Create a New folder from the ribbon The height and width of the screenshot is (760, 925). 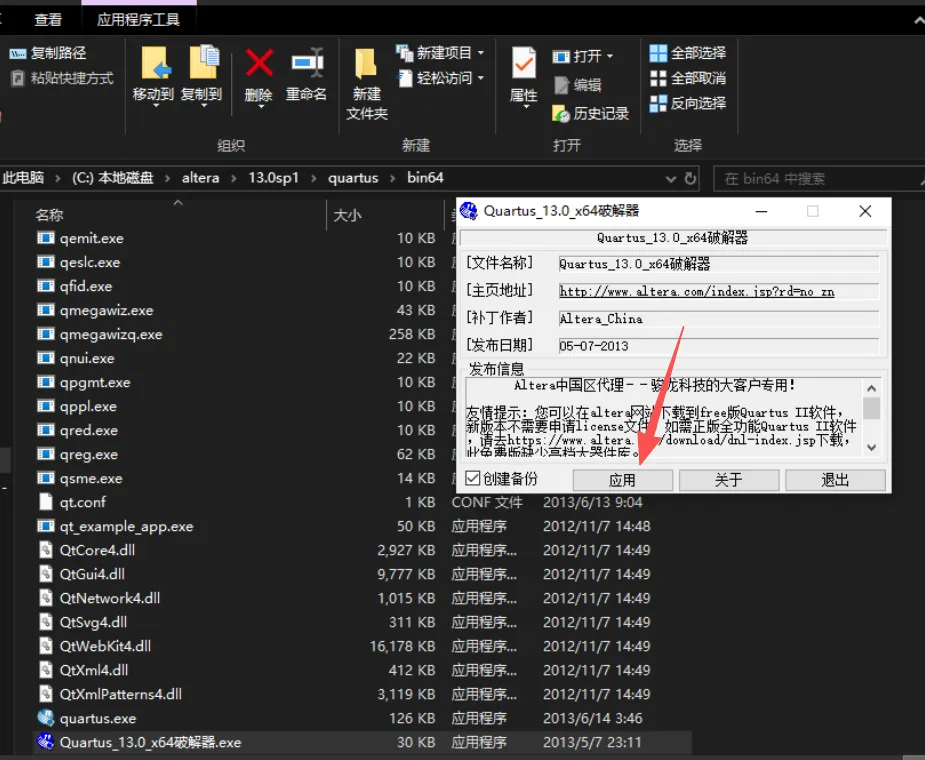coord(366,84)
